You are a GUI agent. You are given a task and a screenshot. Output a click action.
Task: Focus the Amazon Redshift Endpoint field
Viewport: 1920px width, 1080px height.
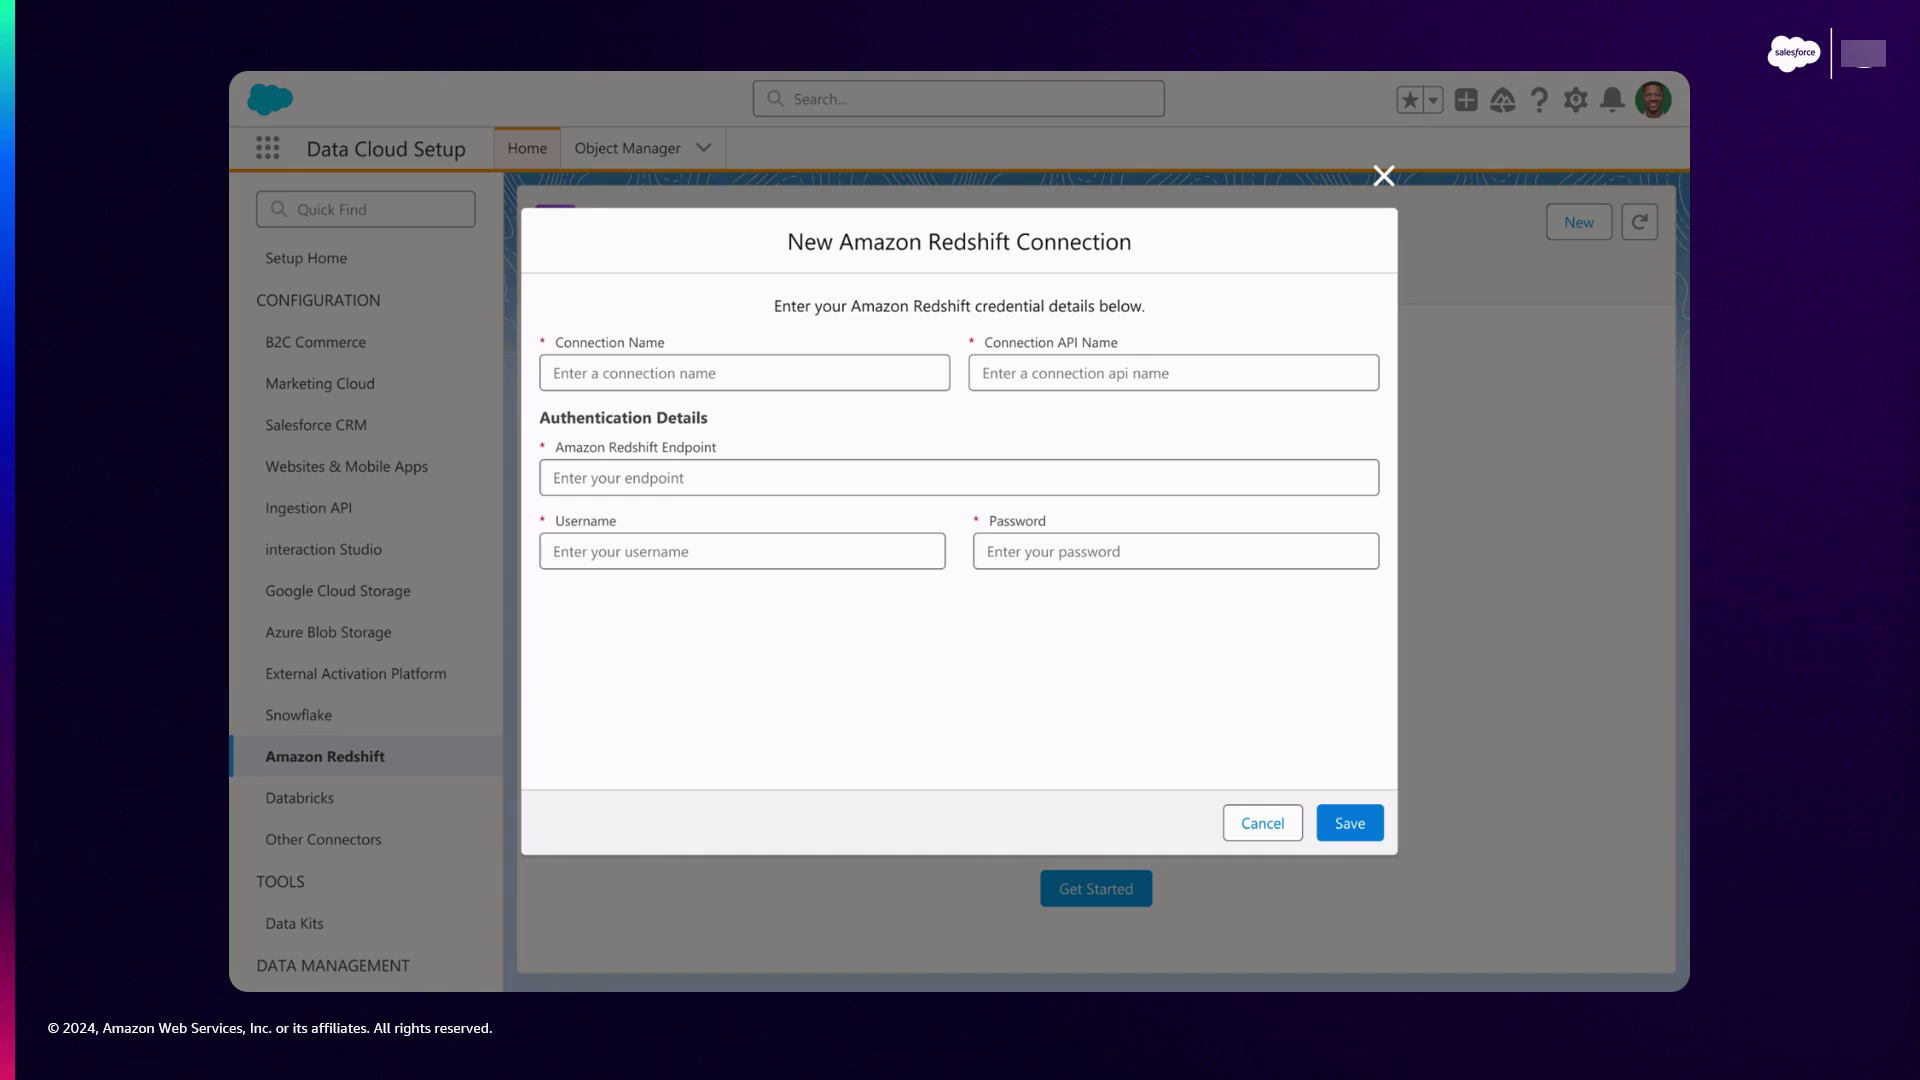click(958, 478)
